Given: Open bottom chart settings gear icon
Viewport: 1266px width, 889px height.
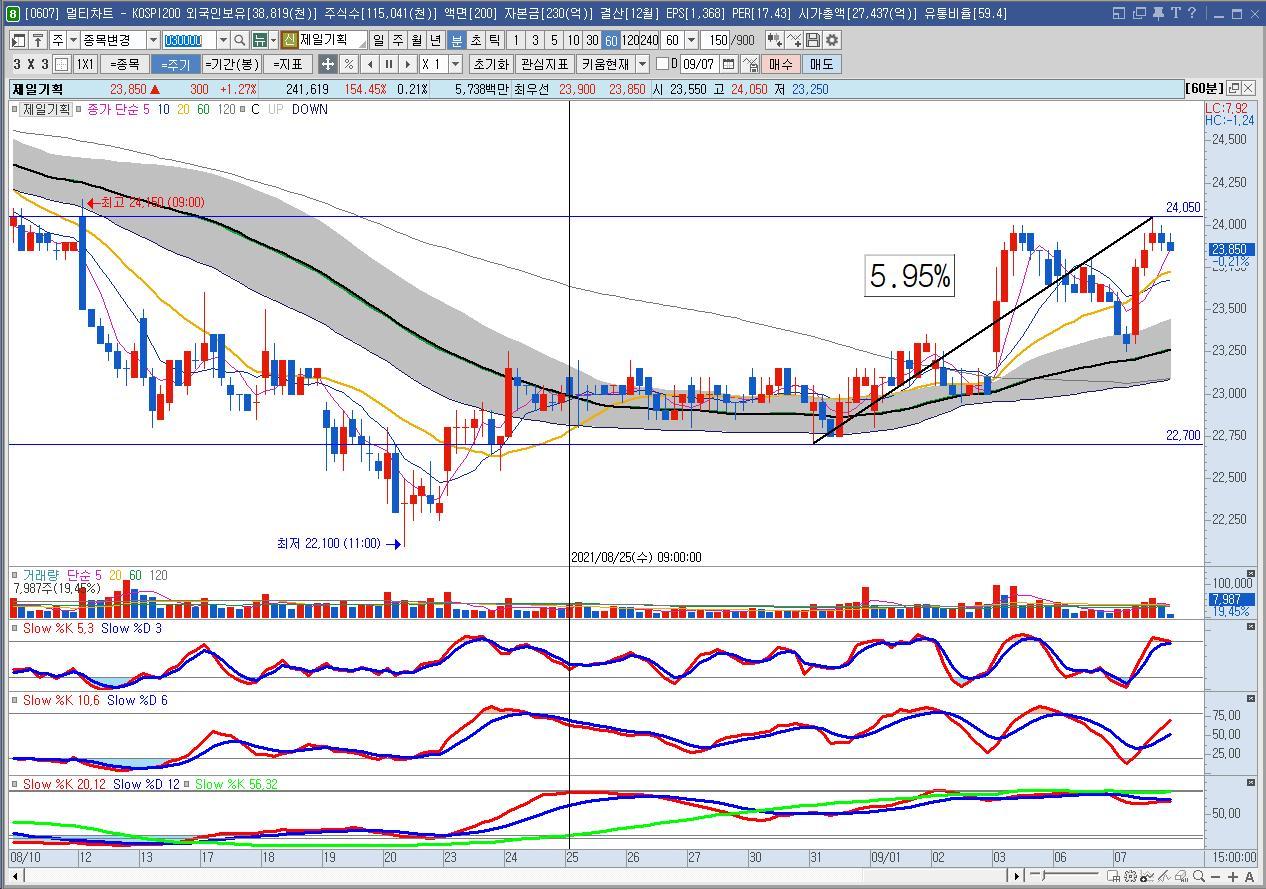Looking at the screenshot, I should (x=1130, y=876).
